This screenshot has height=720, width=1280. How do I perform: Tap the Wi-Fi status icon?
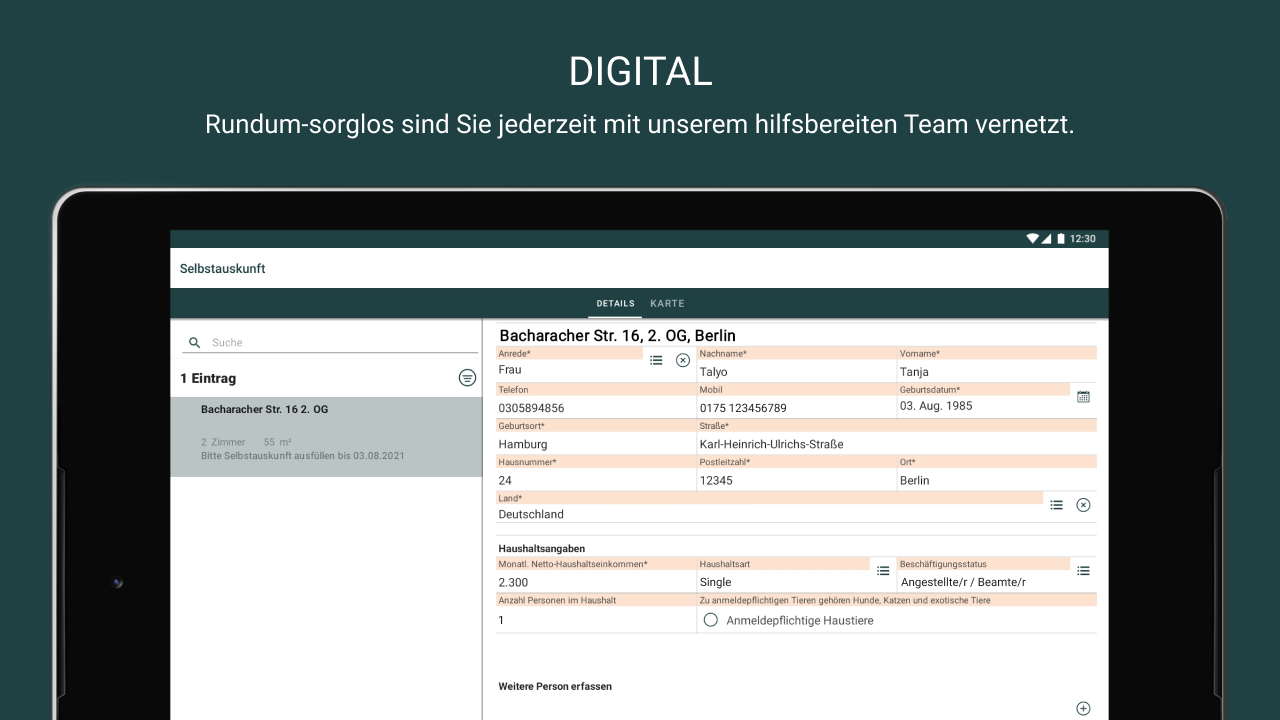point(1032,239)
